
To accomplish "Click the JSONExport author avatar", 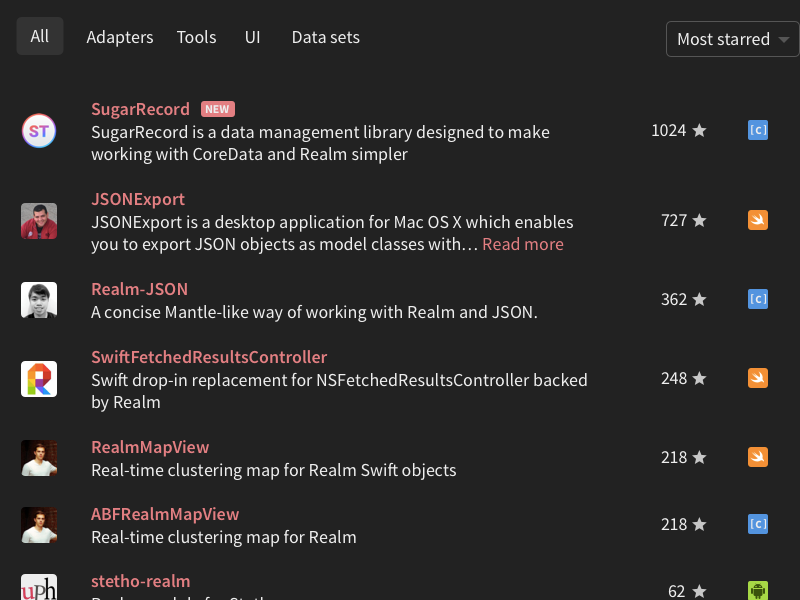I will pyautogui.click(x=39, y=221).
